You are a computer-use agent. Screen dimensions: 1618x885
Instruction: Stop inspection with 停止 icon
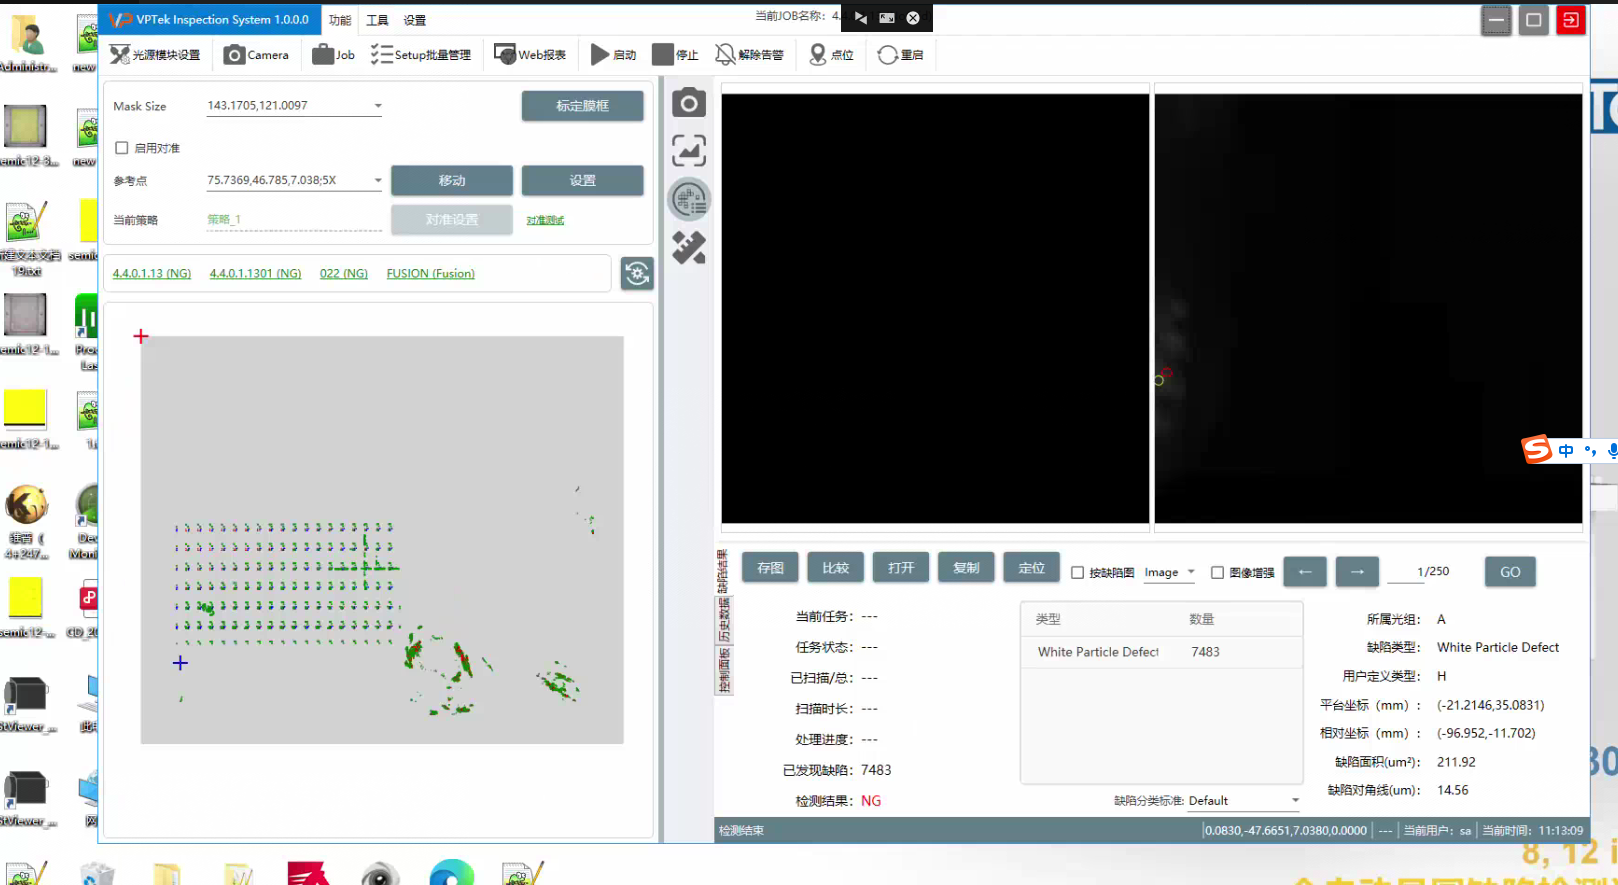pyautogui.click(x=675, y=55)
